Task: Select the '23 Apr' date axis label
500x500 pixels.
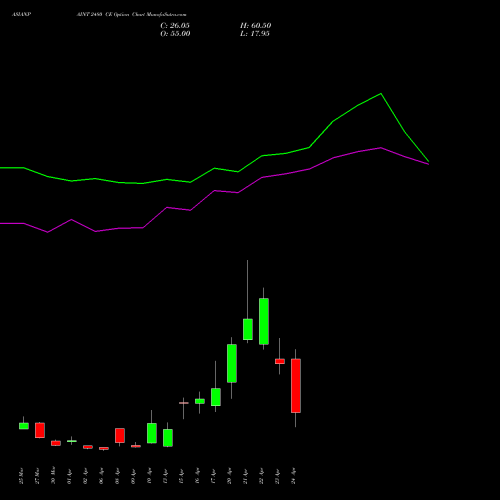Action: (277, 476)
